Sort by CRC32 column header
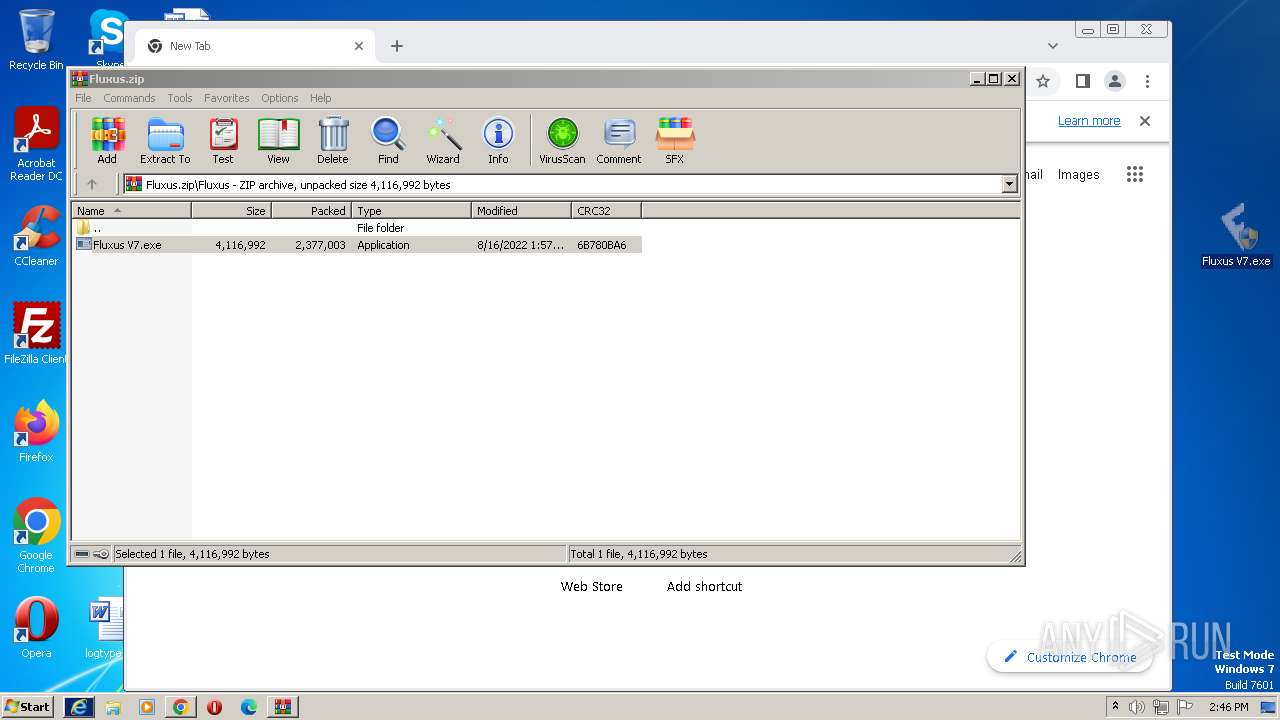Image resolution: width=1280 pixels, height=720 pixels. click(606, 211)
